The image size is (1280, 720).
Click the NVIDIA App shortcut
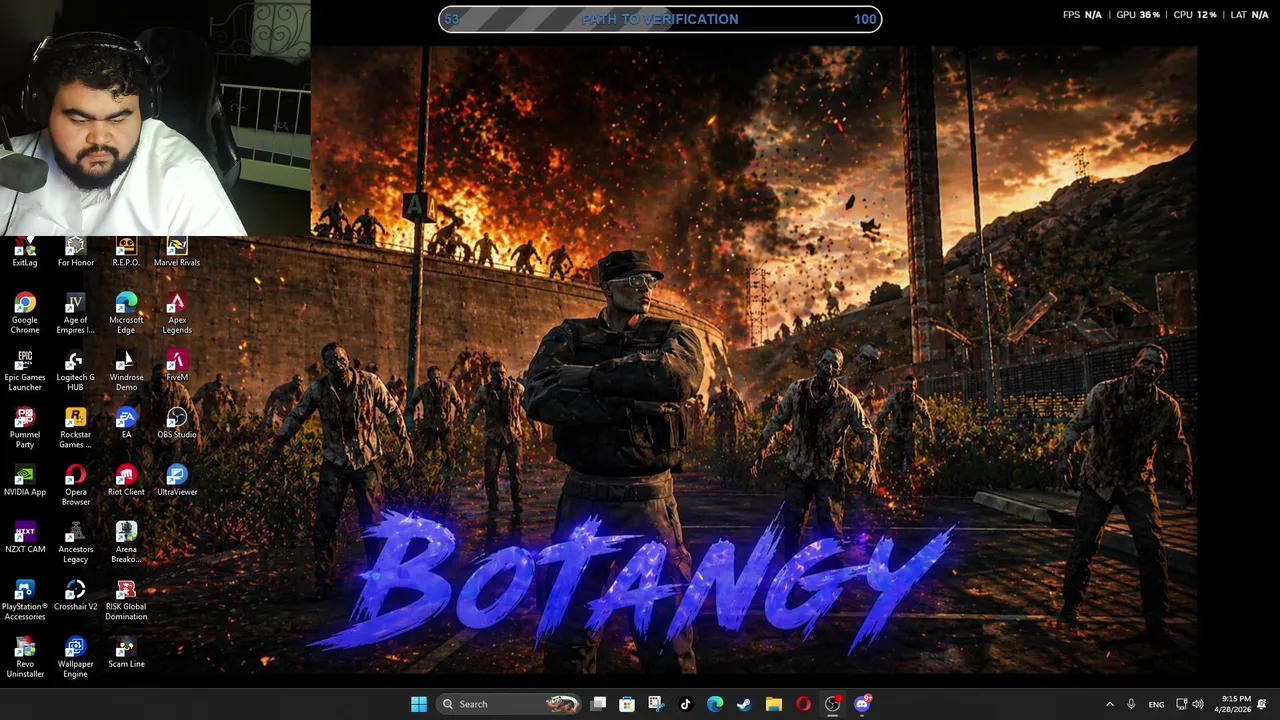point(25,481)
